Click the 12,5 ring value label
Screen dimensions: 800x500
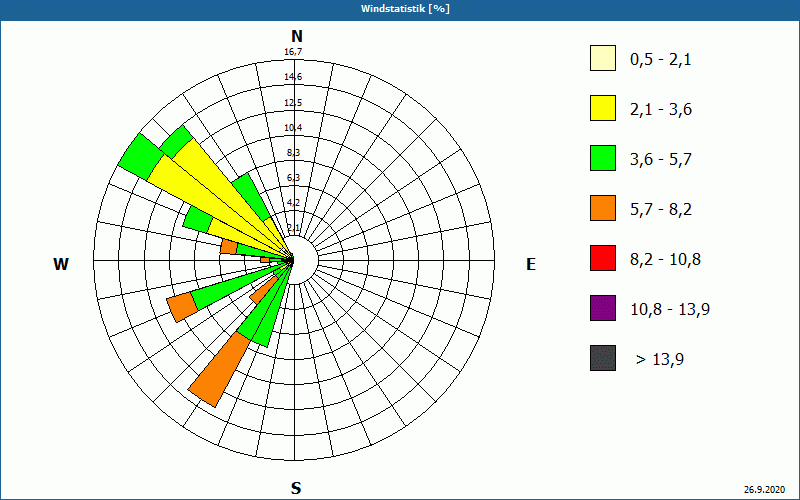[x=293, y=103]
